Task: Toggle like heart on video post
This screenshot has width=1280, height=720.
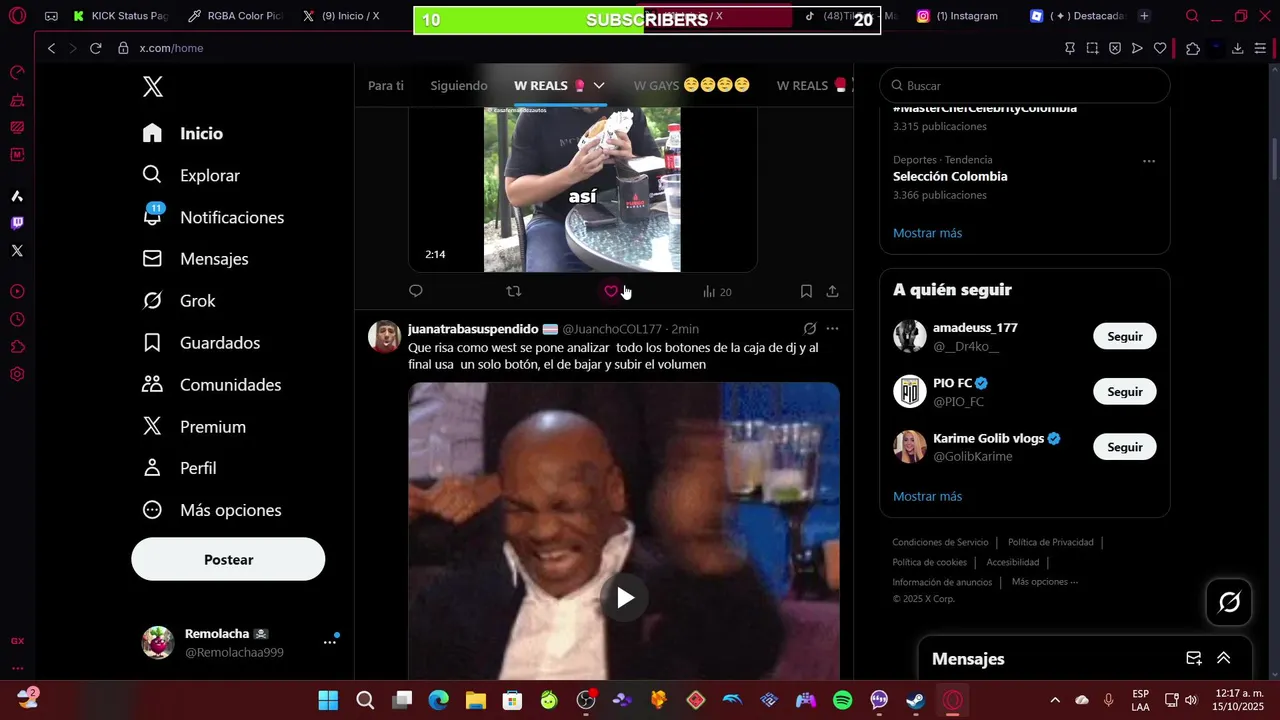Action: click(611, 291)
